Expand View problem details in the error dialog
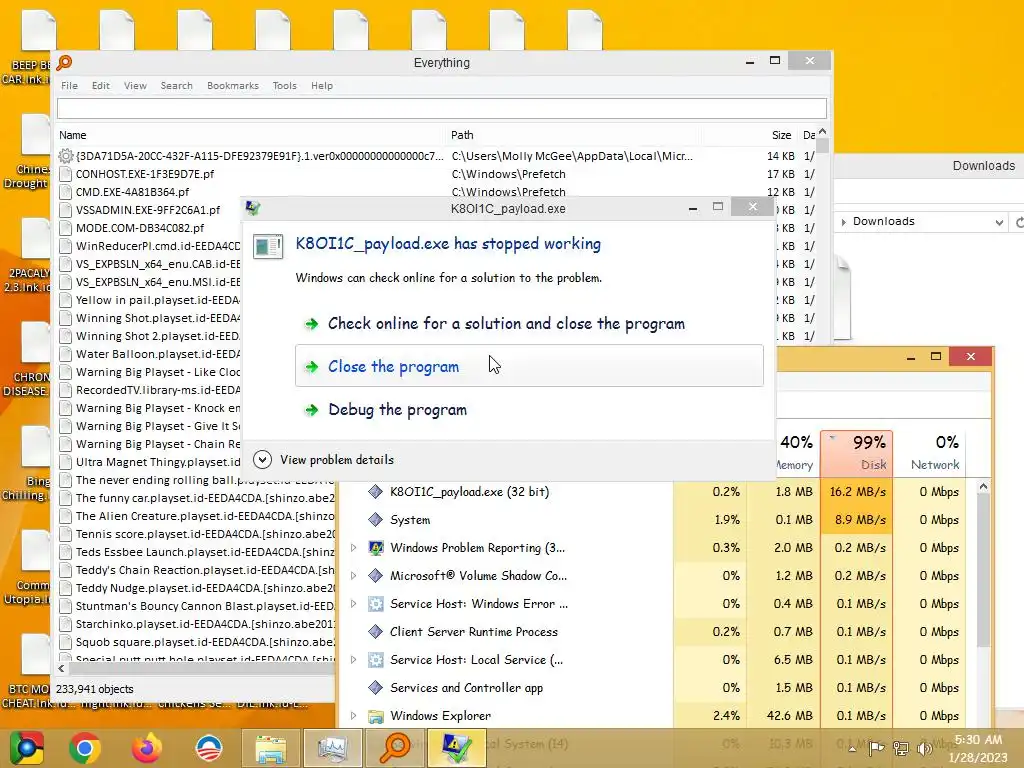The width and height of the screenshot is (1024, 768). (263, 460)
